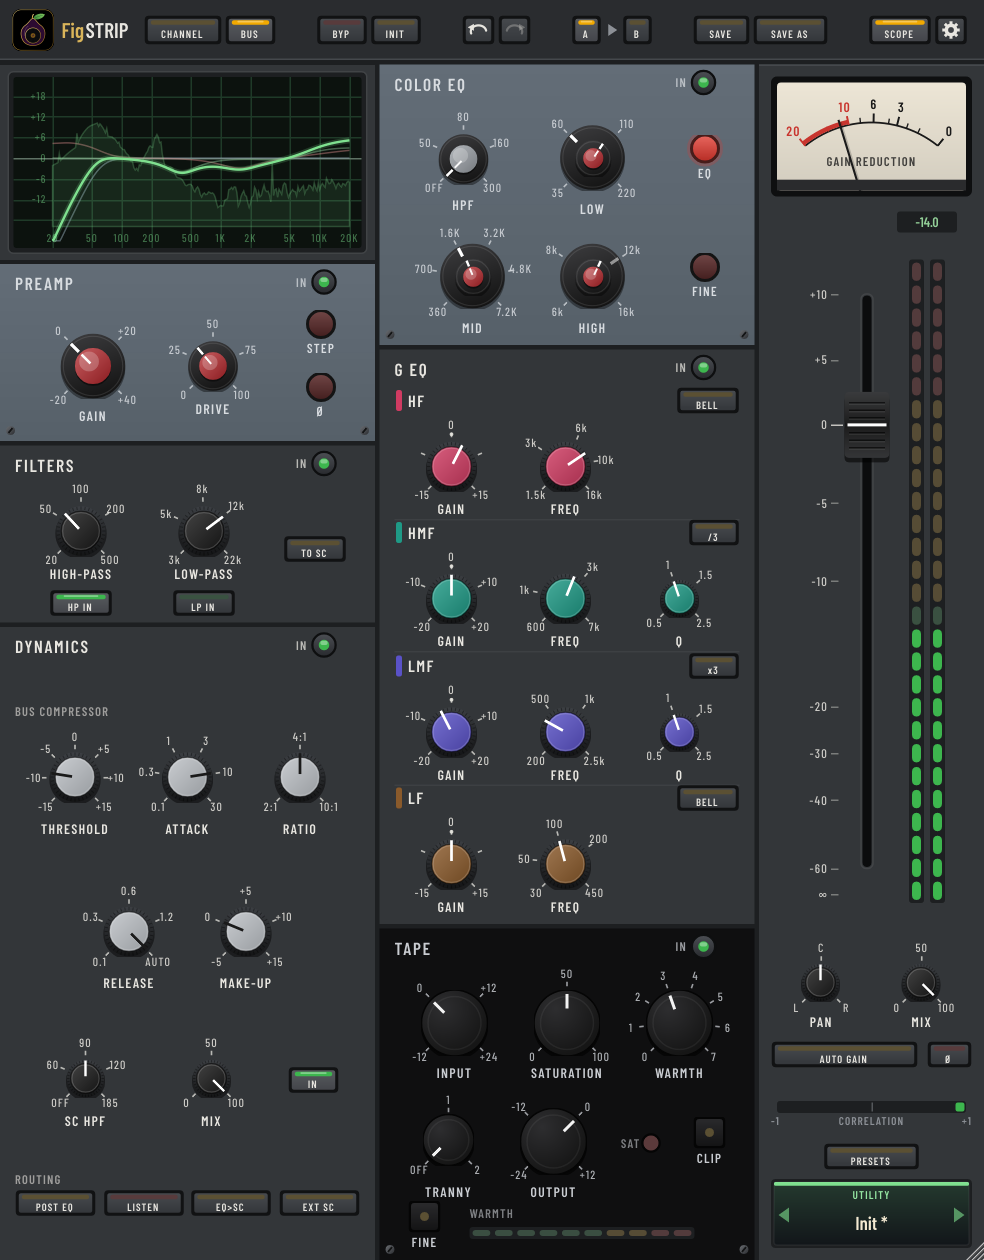Click the FigSTRIP fig logo icon
Viewport: 984px width, 1260px height.
pyautogui.click(x=33, y=31)
